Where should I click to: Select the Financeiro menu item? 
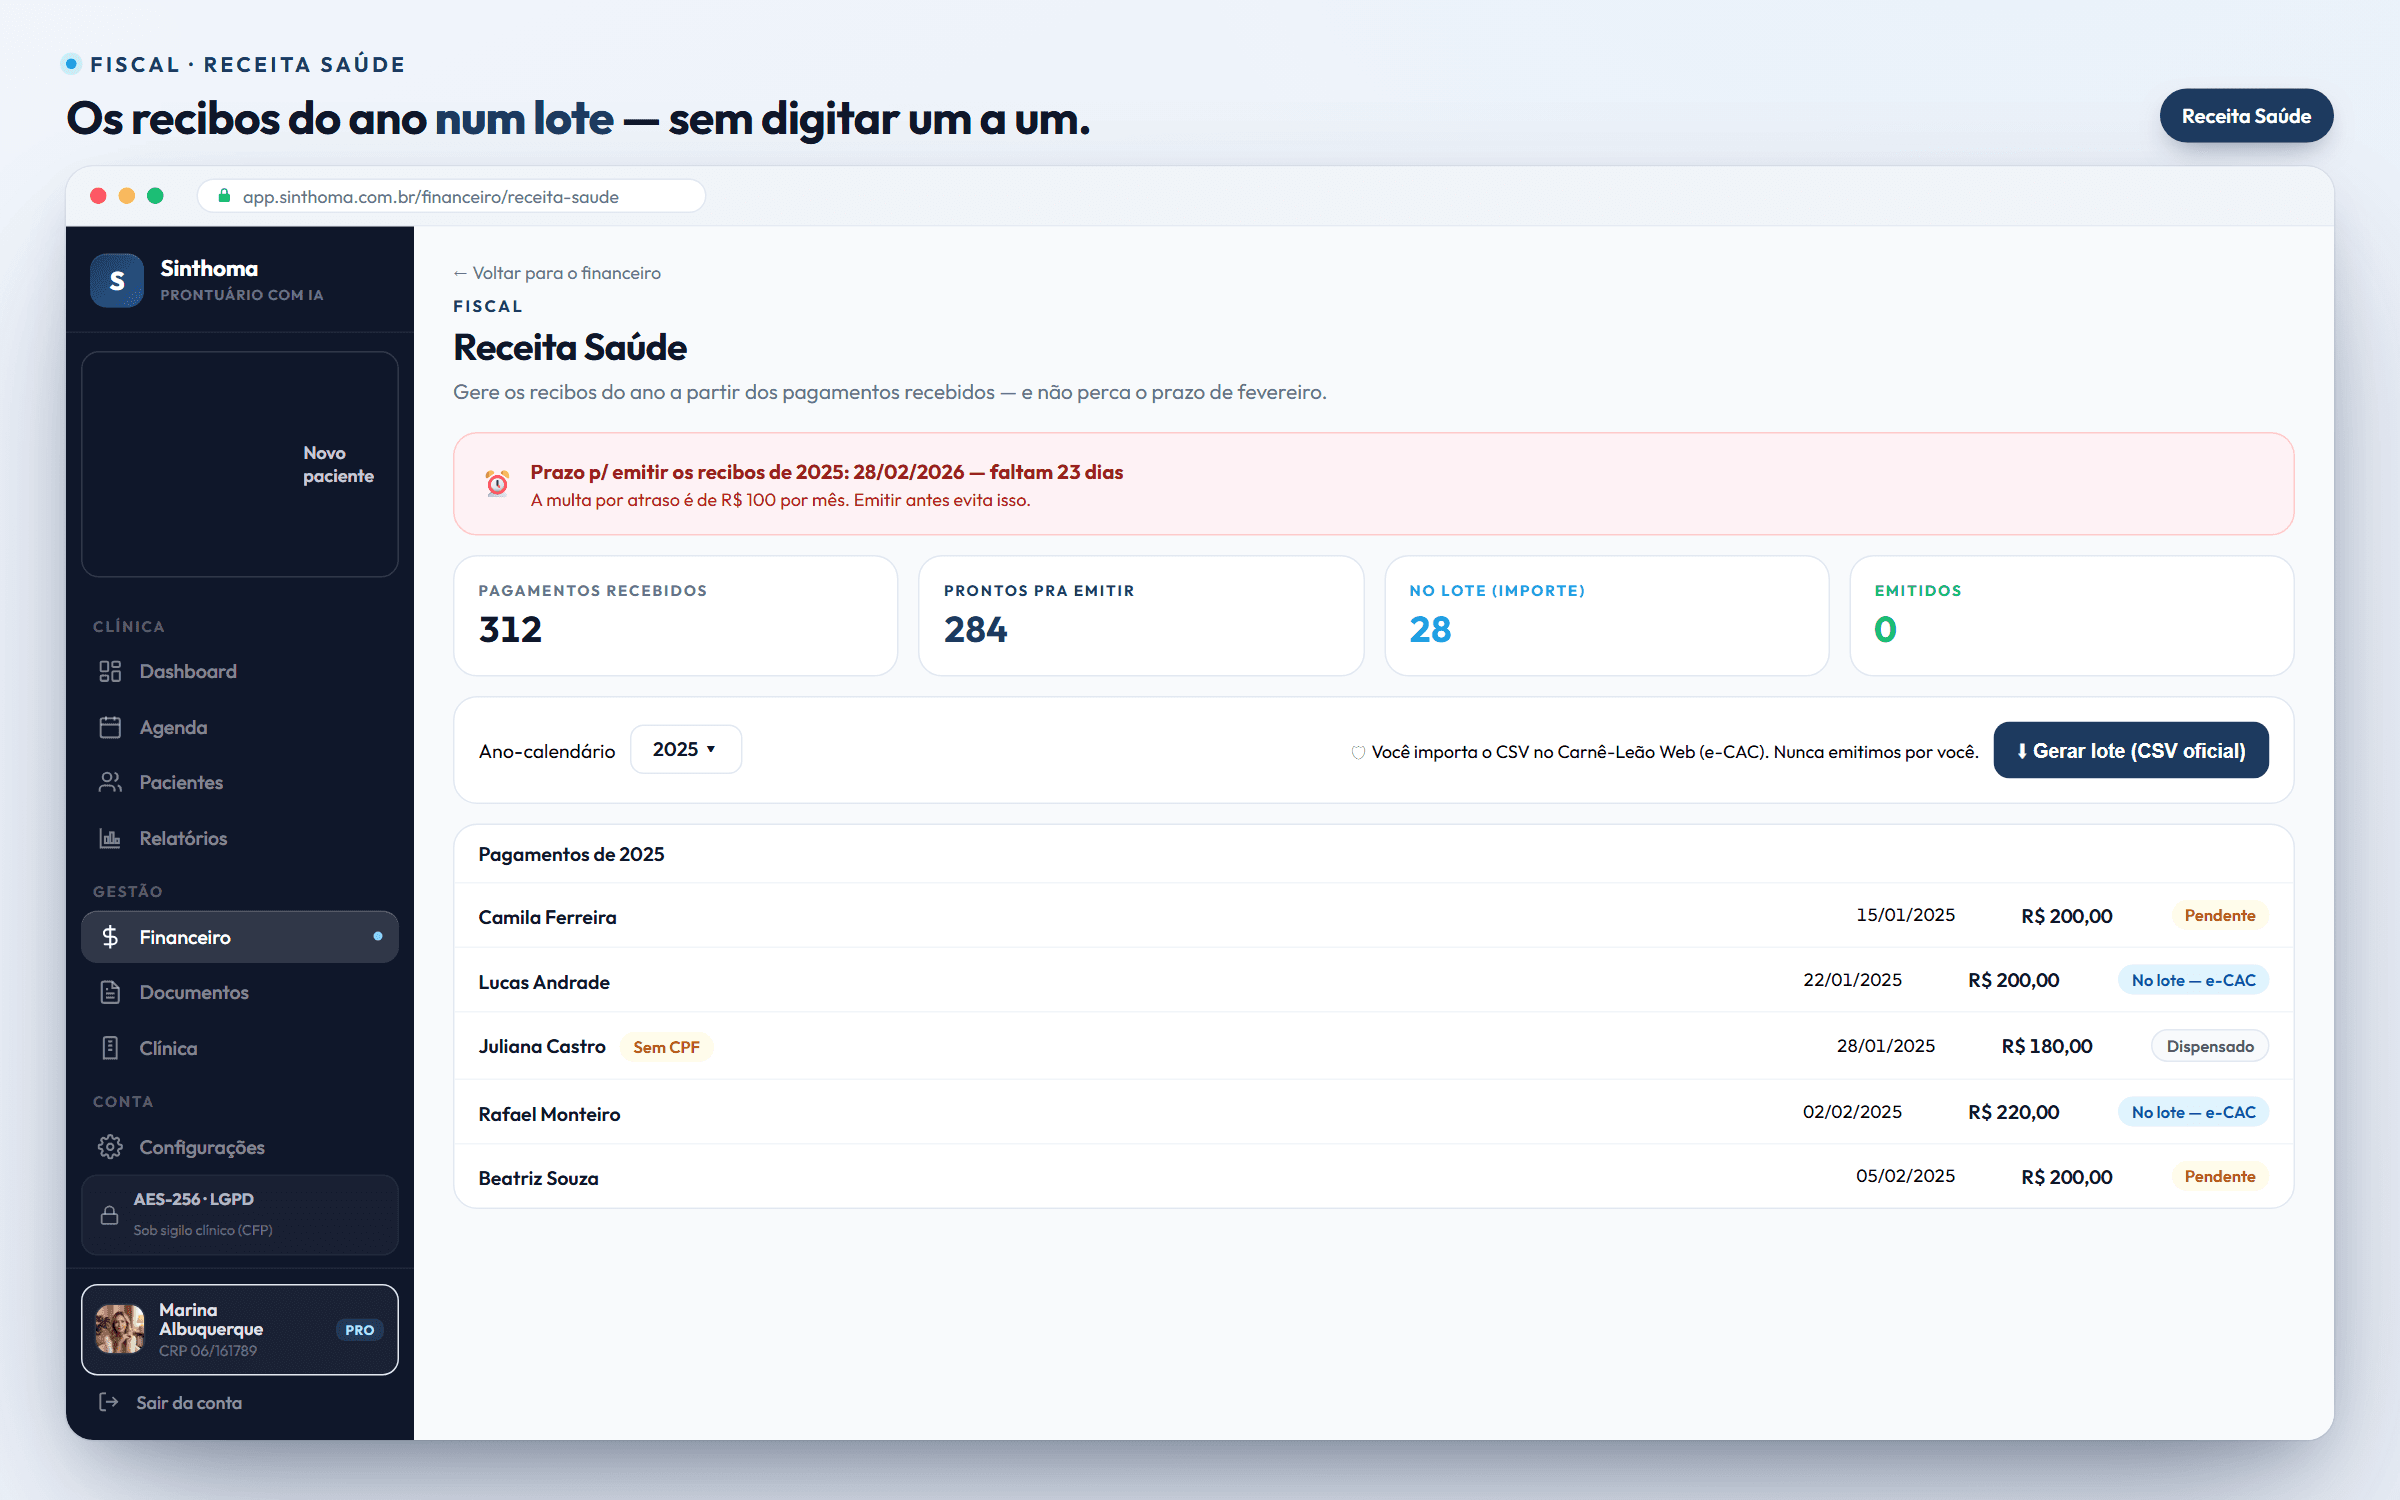coord(240,937)
